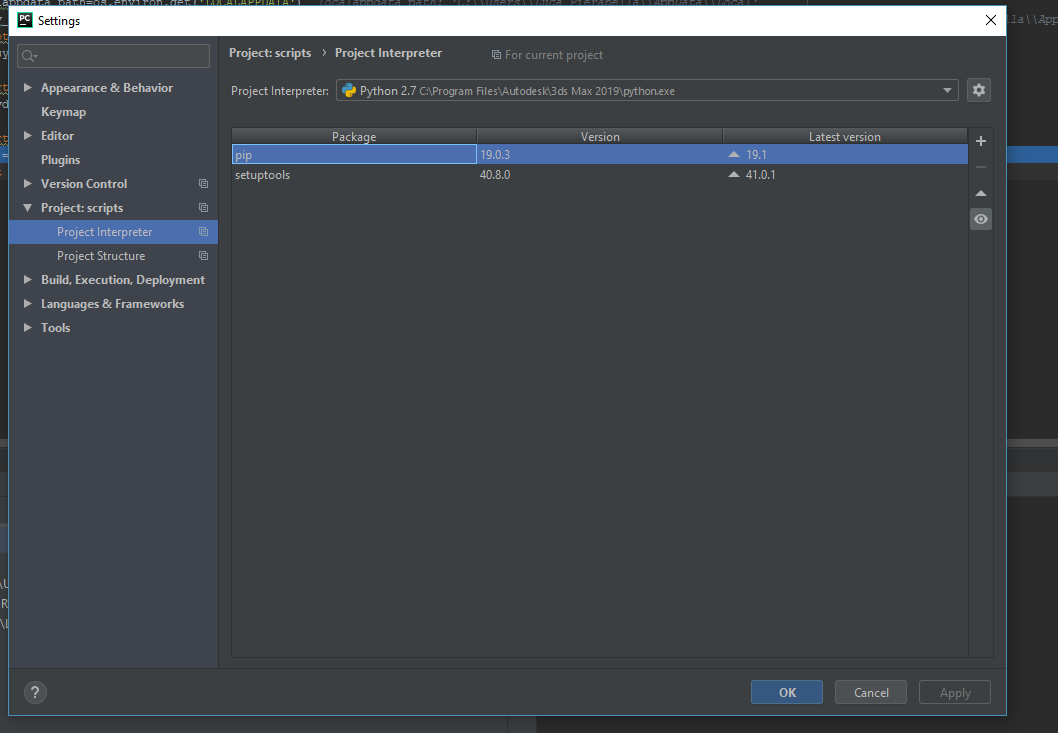The width and height of the screenshot is (1058, 733).
Task: Click the settings search field
Action: [113, 56]
